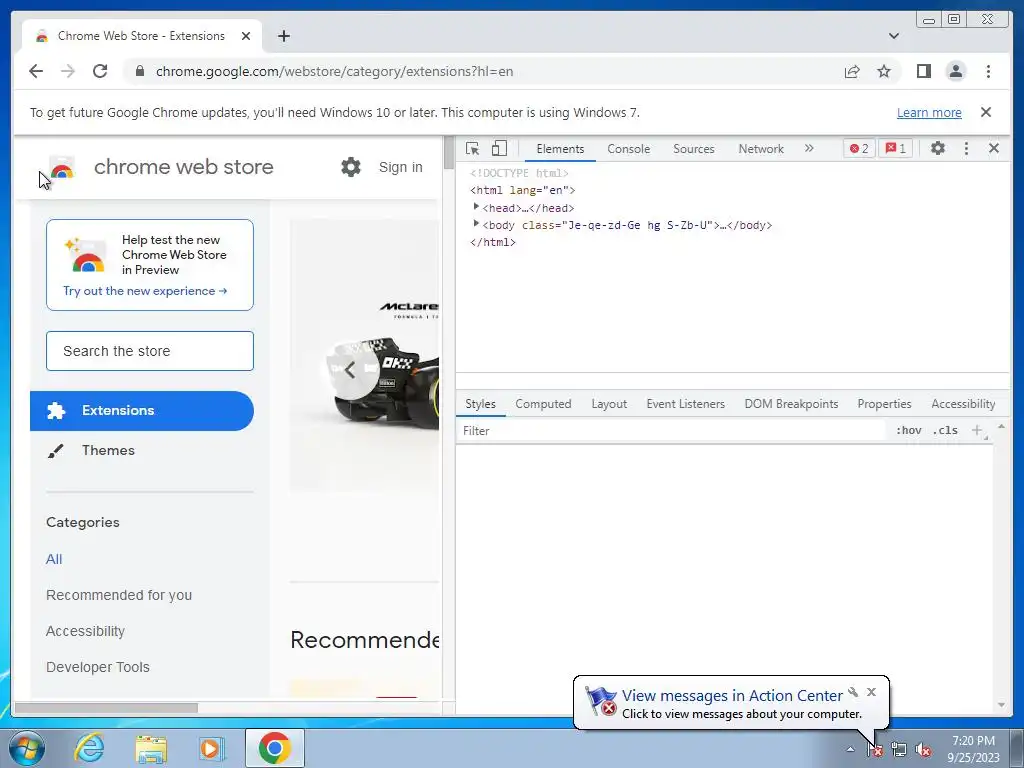Open Learn more link in infobar
Screen dimensions: 1024x768
click(x=929, y=112)
